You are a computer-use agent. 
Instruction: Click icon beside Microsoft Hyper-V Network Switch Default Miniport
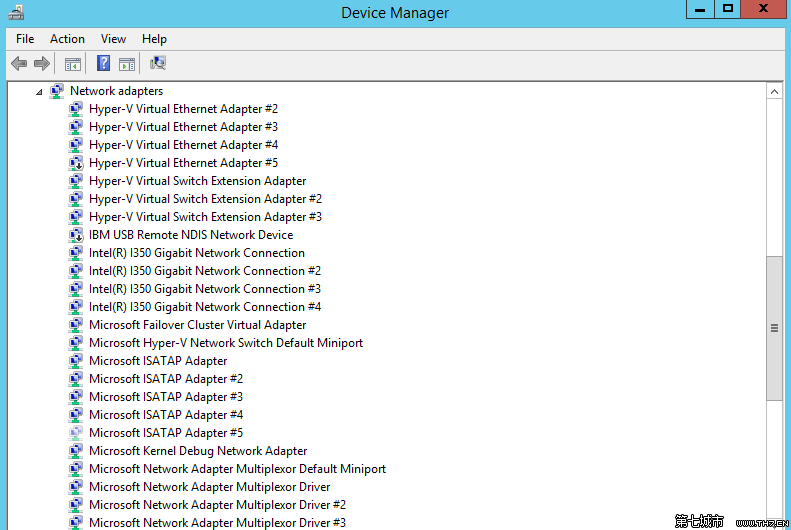(x=76, y=343)
